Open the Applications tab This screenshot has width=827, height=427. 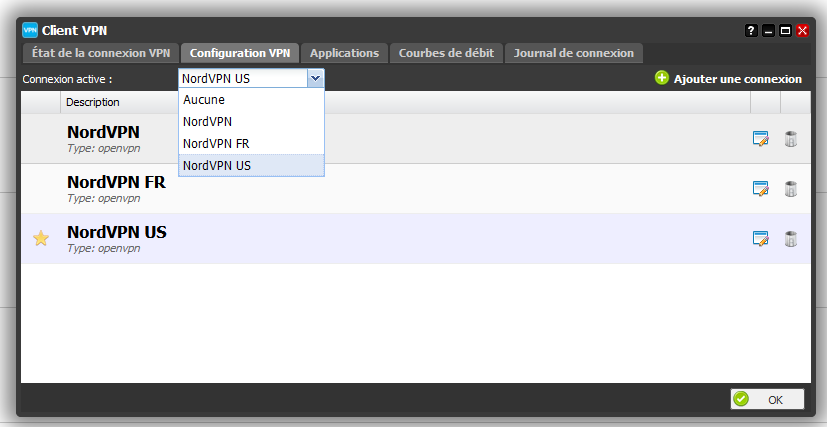coord(344,53)
